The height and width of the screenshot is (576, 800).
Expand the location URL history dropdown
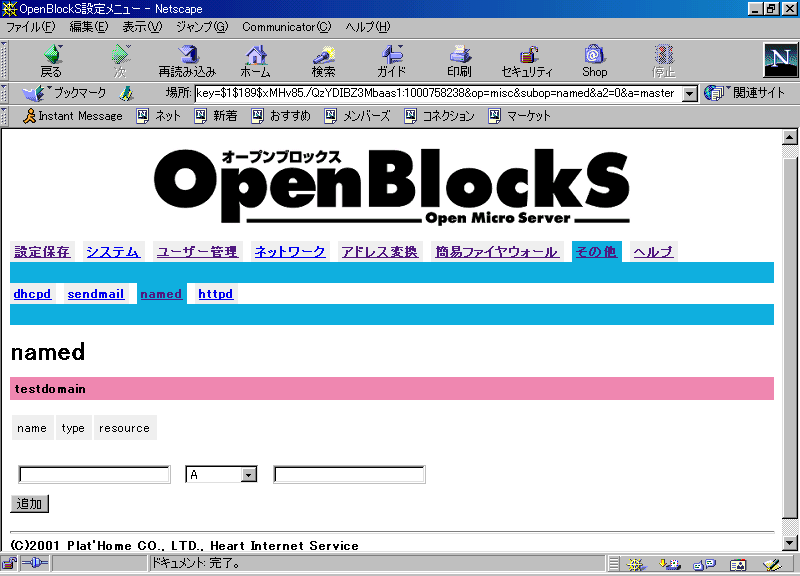pyautogui.click(x=690, y=93)
